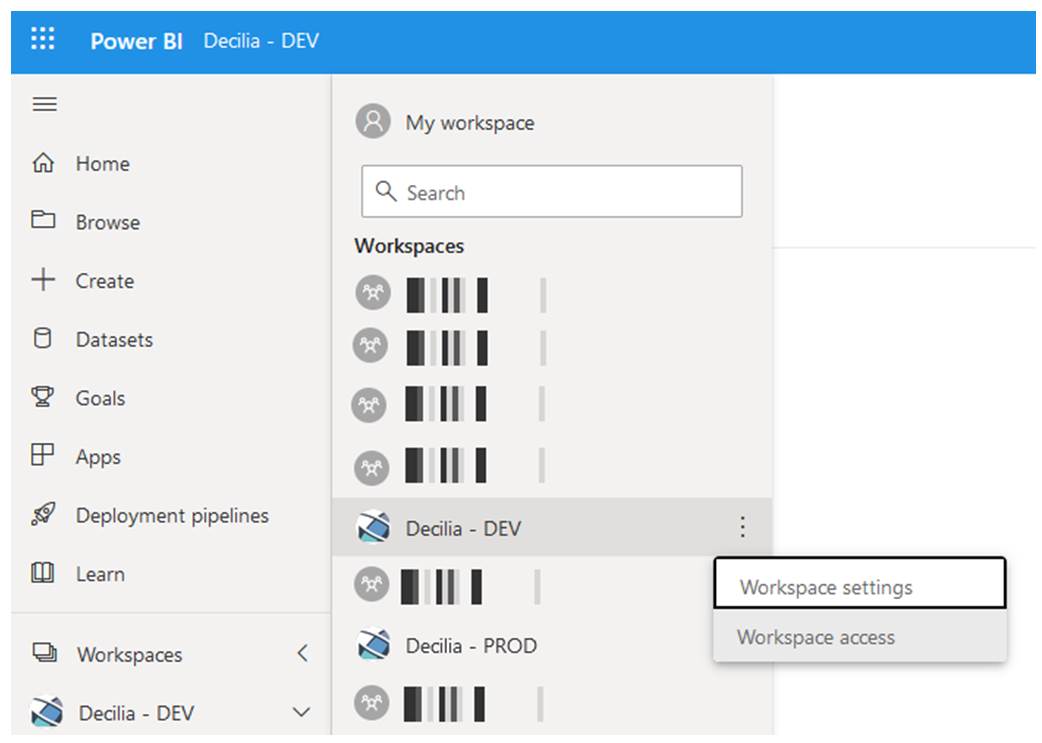Viewport: 1042px width, 743px height.
Task: Click the Deployment pipelines rocket icon
Action: [x=43, y=514]
